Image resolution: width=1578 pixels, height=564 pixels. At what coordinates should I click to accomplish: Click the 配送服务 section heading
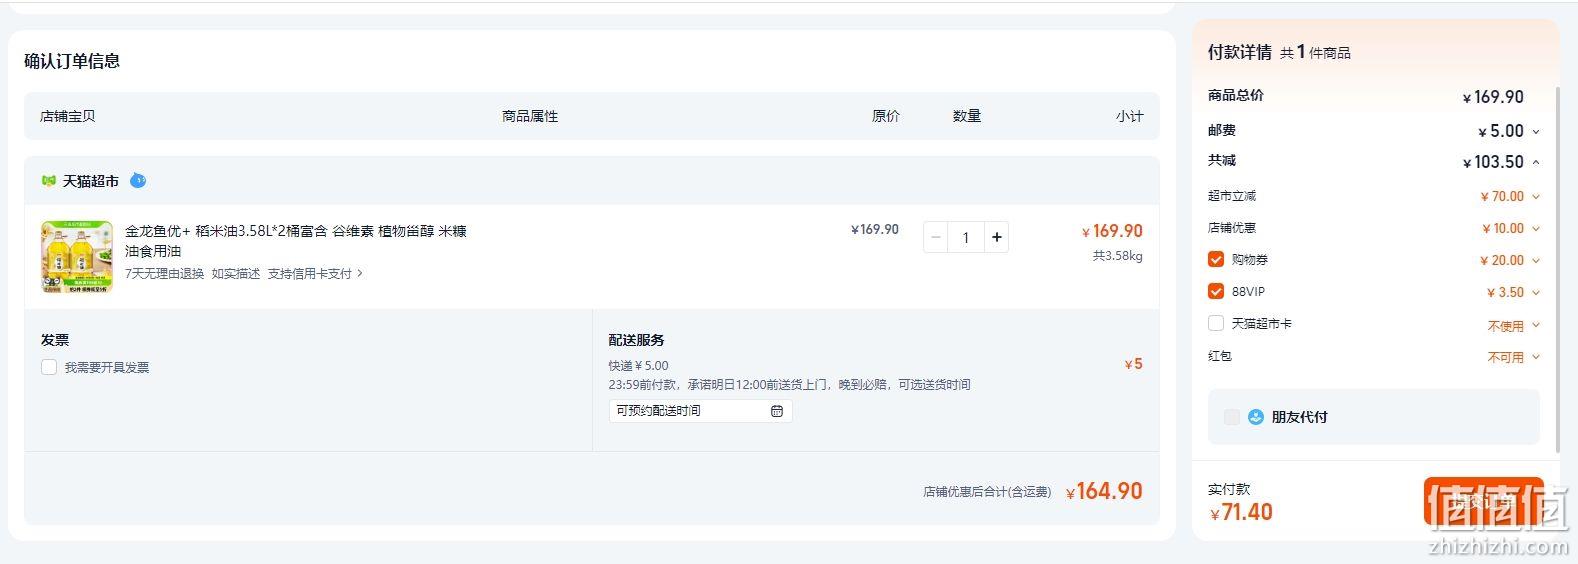pos(637,340)
